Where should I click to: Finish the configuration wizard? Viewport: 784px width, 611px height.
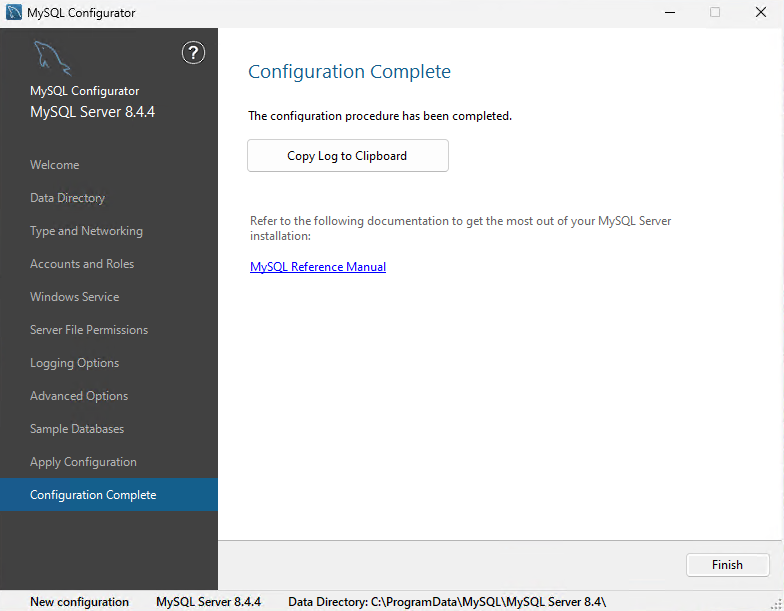(728, 565)
